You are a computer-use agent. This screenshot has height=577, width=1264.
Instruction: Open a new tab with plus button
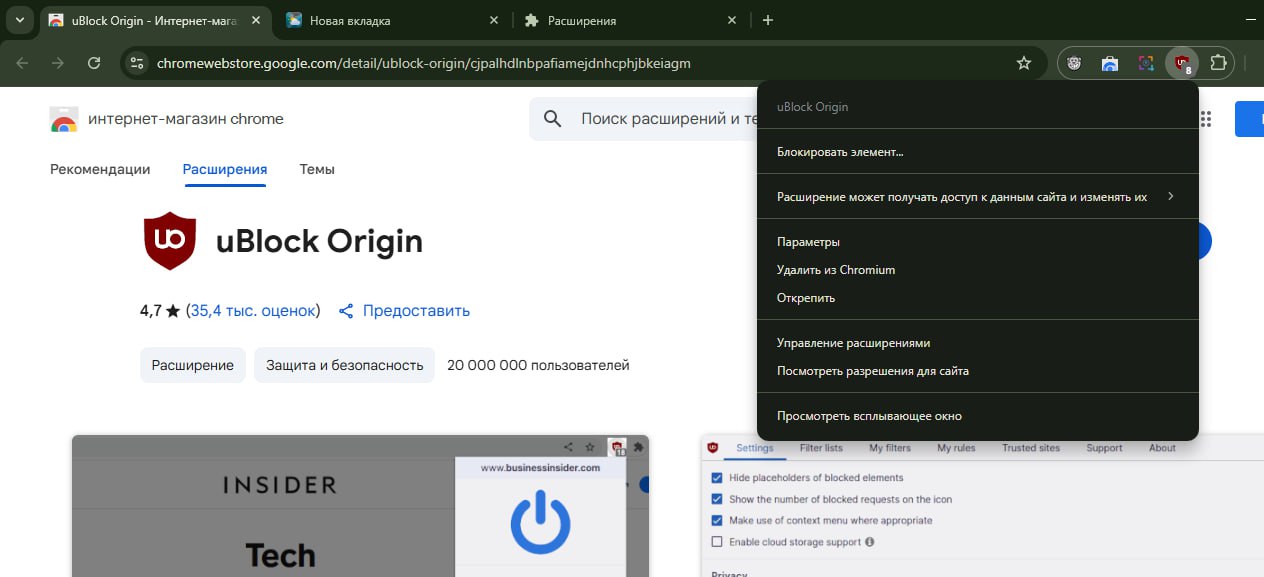coord(767,20)
